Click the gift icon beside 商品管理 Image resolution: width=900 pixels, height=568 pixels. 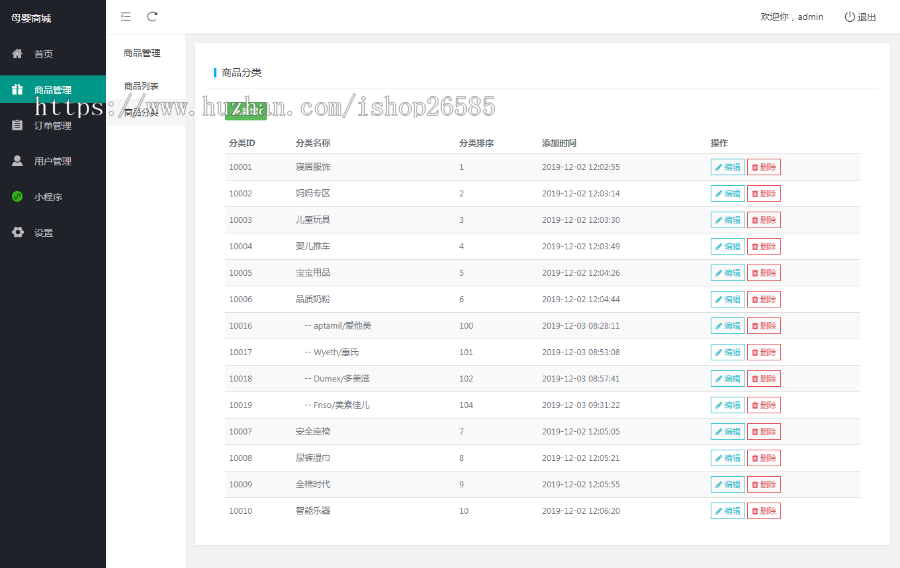pyautogui.click(x=17, y=90)
